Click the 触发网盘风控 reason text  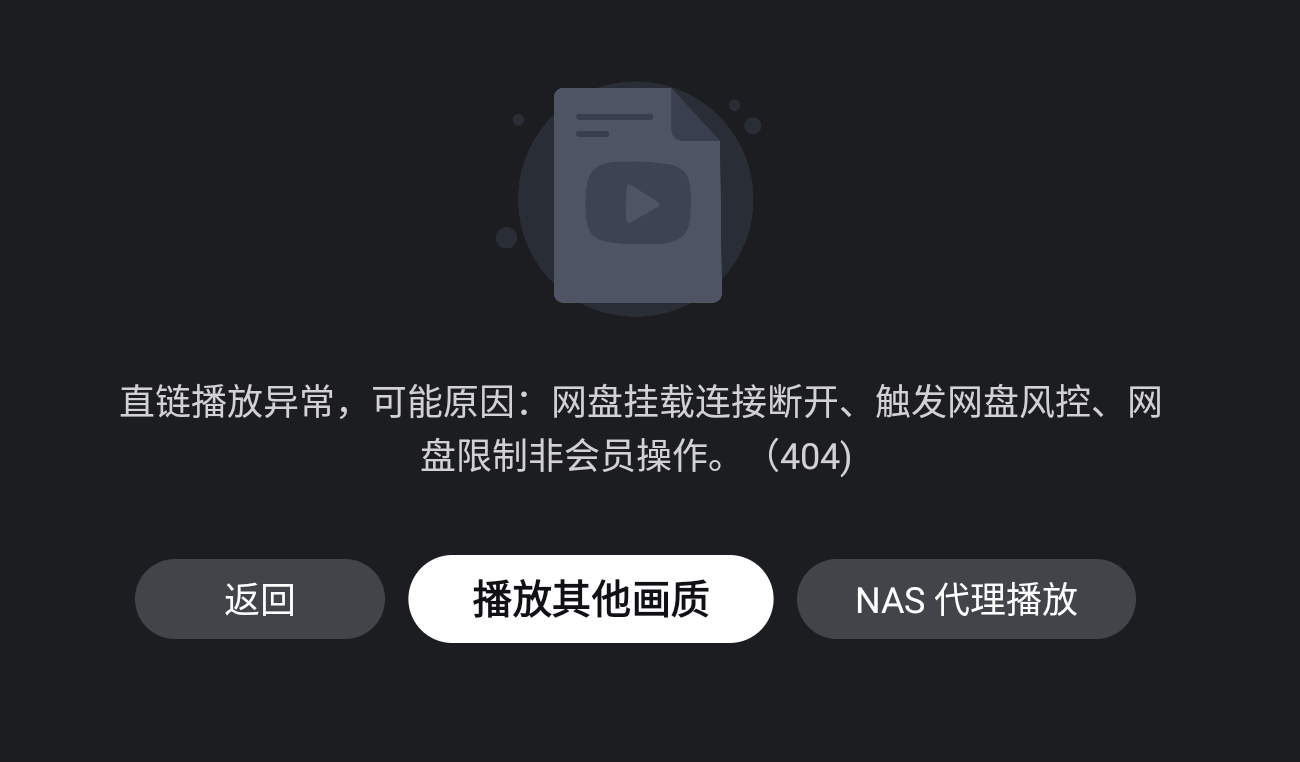coord(983,402)
